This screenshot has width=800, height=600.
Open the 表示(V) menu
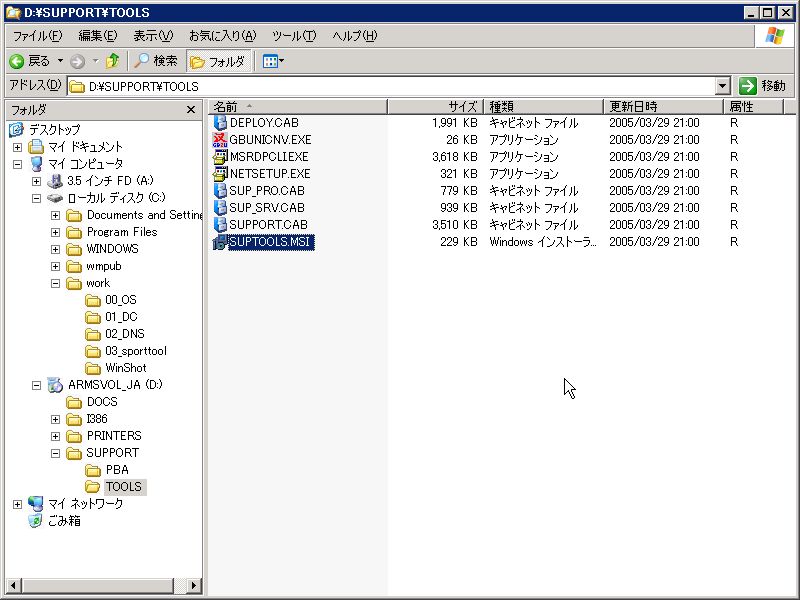point(153,36)
